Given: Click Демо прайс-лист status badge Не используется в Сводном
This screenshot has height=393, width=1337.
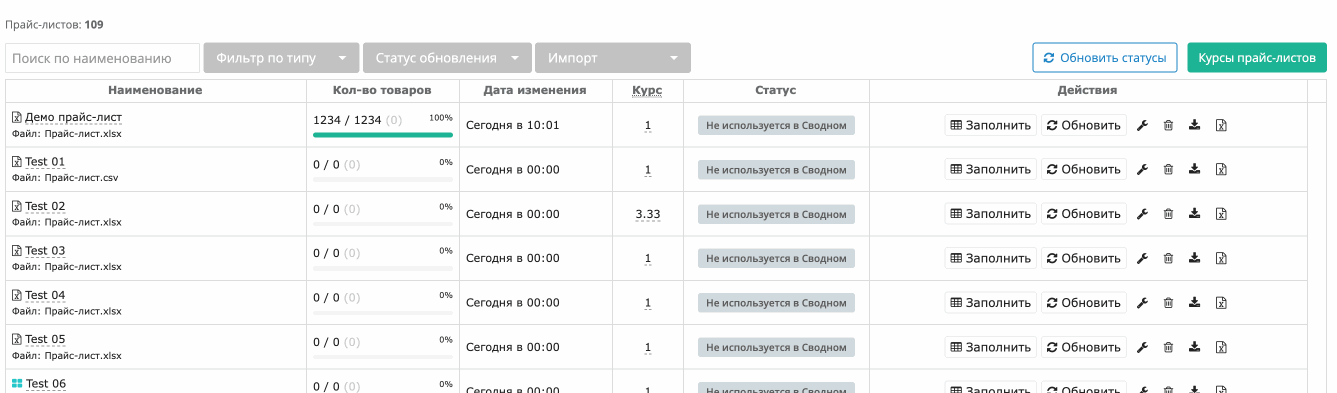Looking at the screenshot, I should (776, 126).
